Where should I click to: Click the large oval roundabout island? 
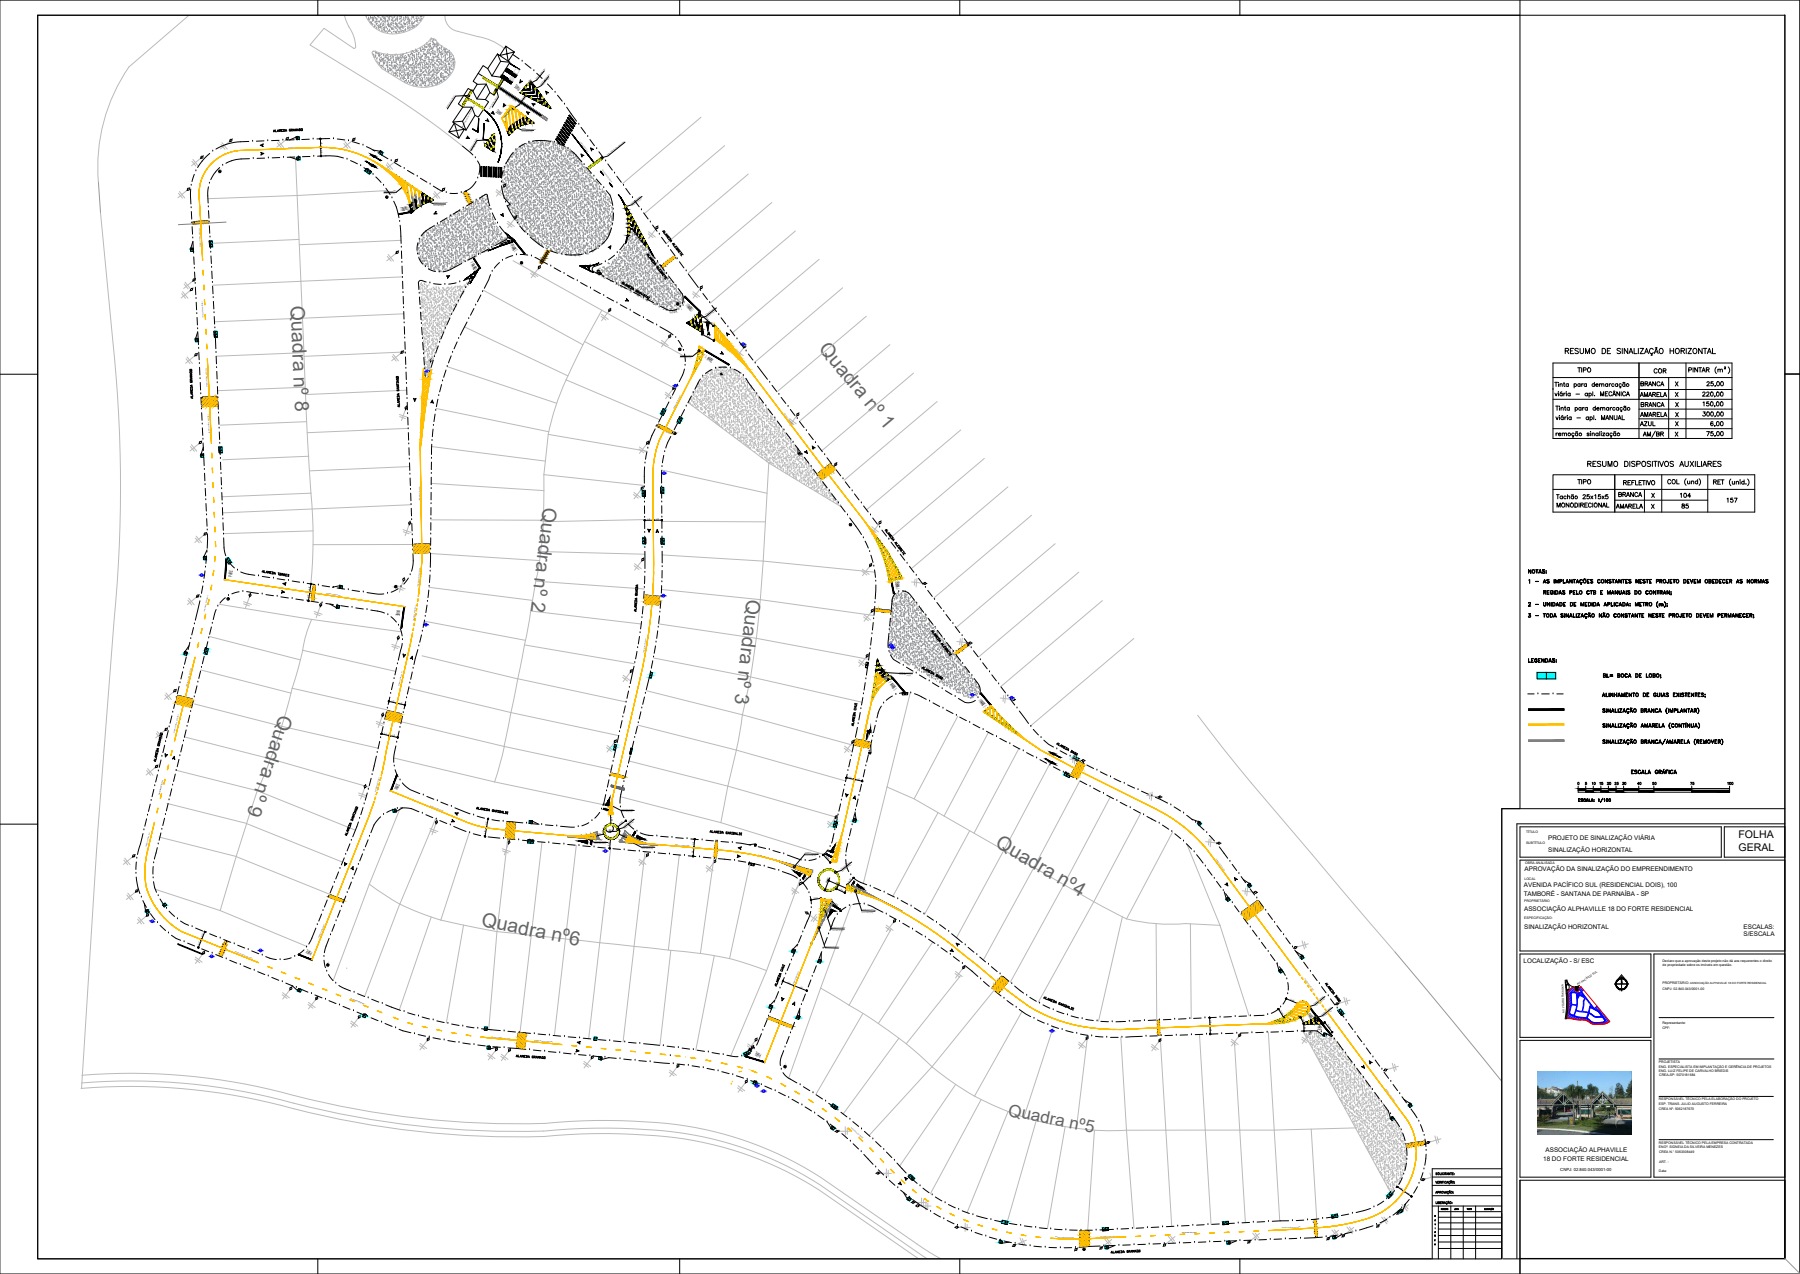click(555, 198)
